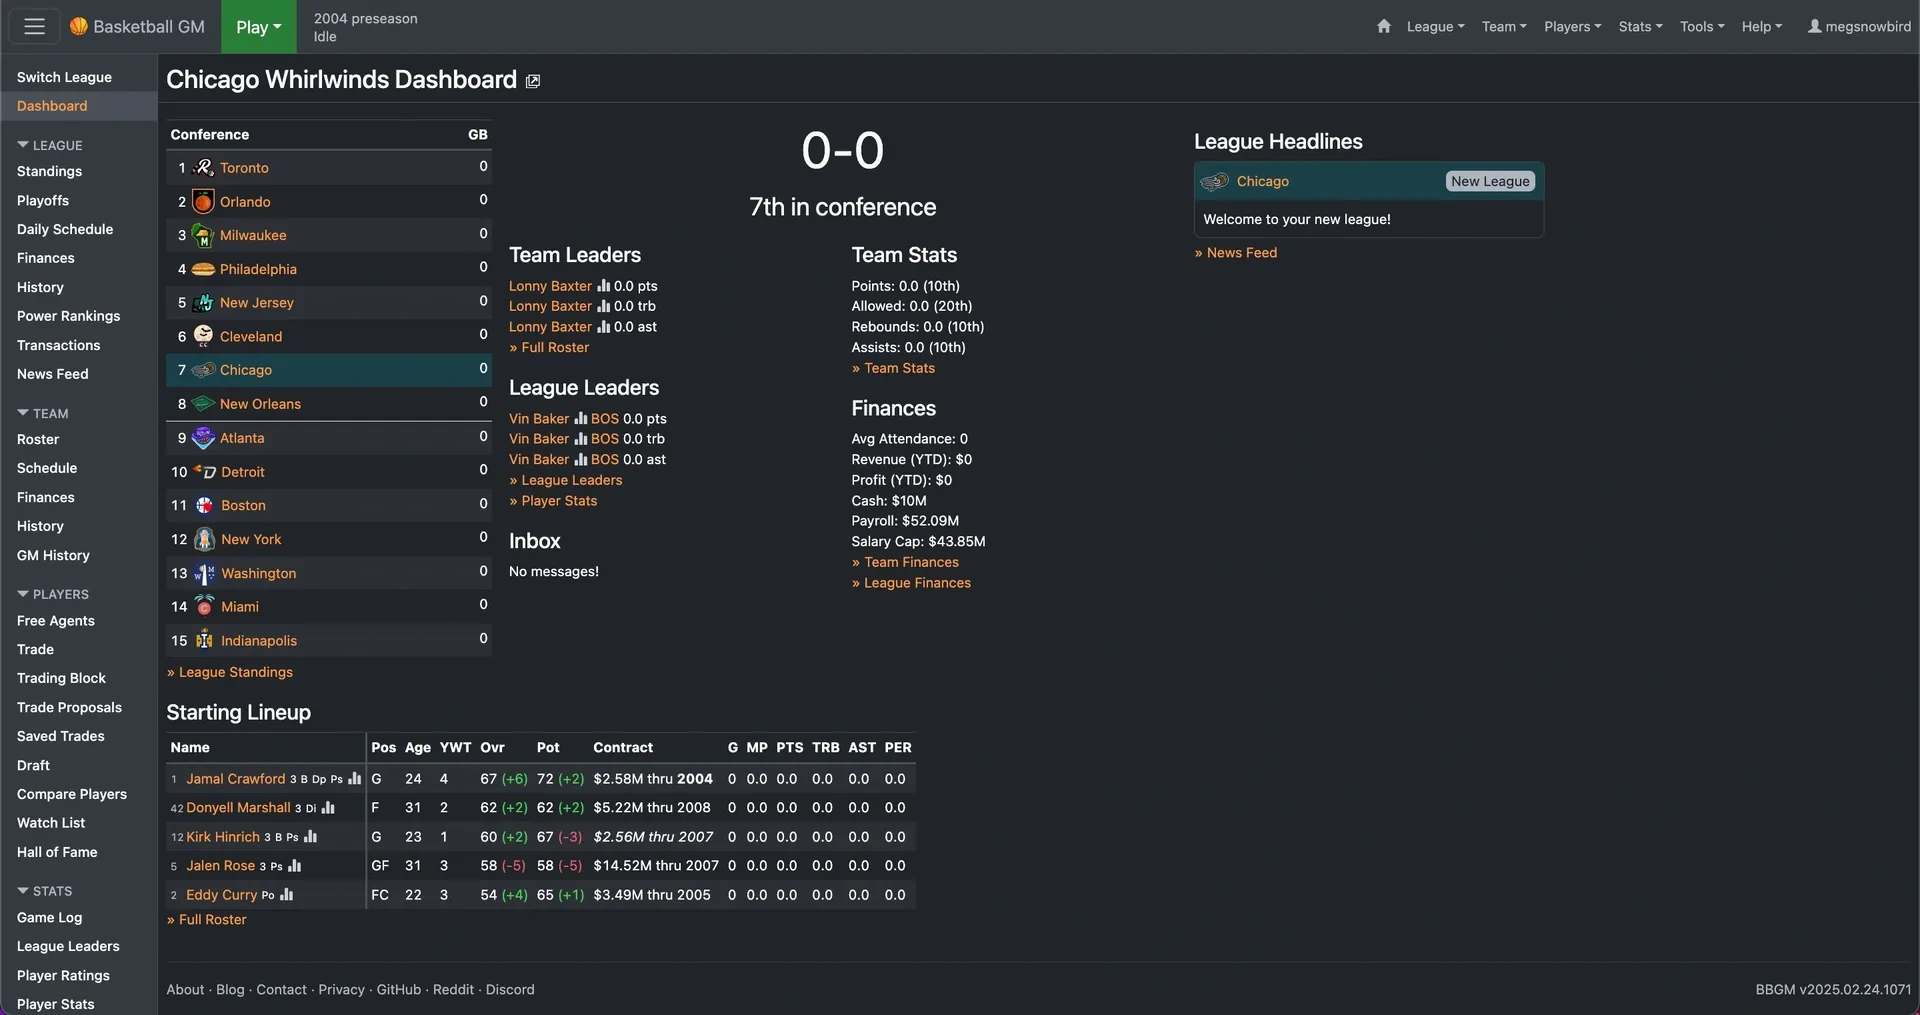This screenshot has width=1920, height=1015.
Task: Open the League Finances link
Action: (917, 583)
